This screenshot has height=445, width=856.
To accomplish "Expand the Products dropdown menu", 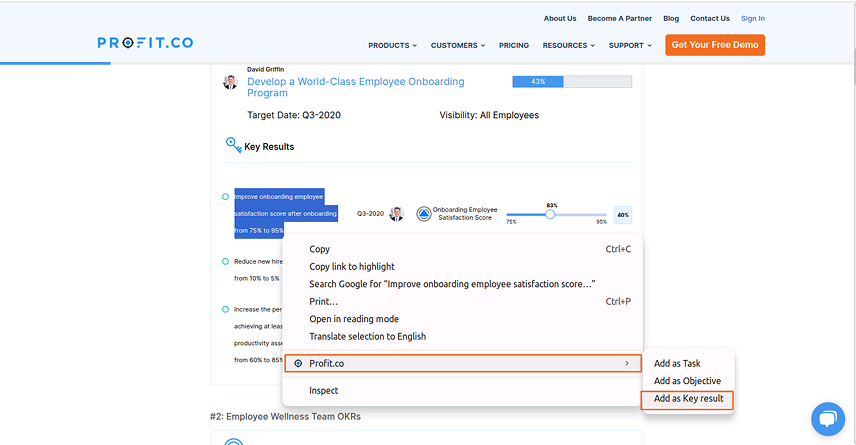I will pyautogui.click(x=393, y=45).
